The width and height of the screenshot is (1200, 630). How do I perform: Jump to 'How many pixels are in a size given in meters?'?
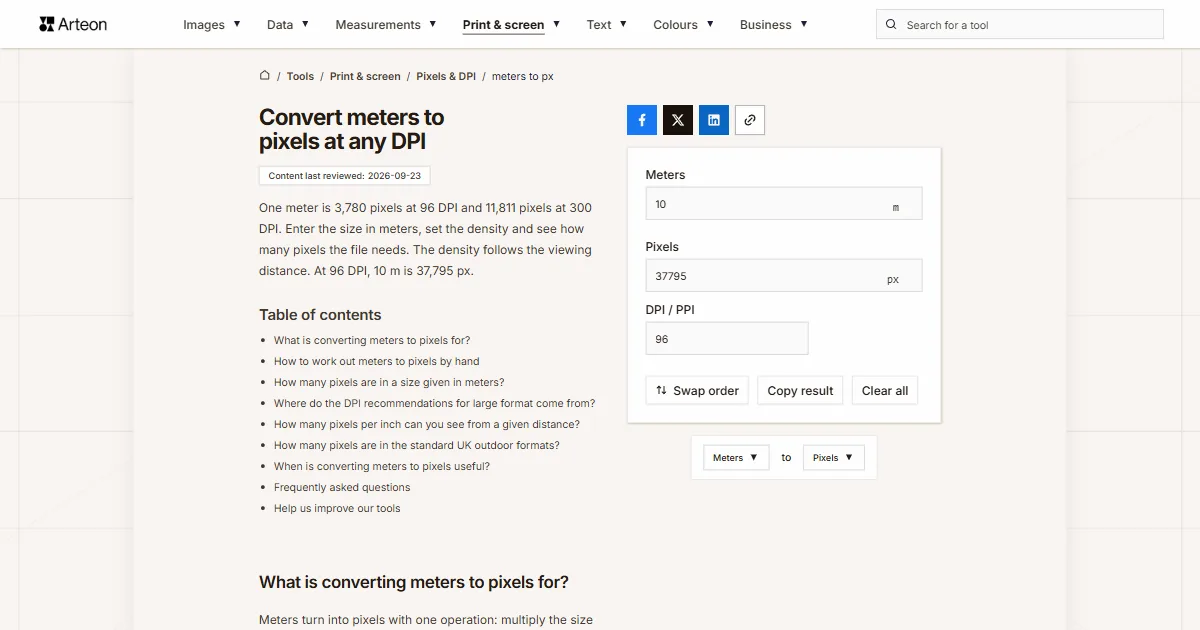pyautogui.click(x=389, y=382)
